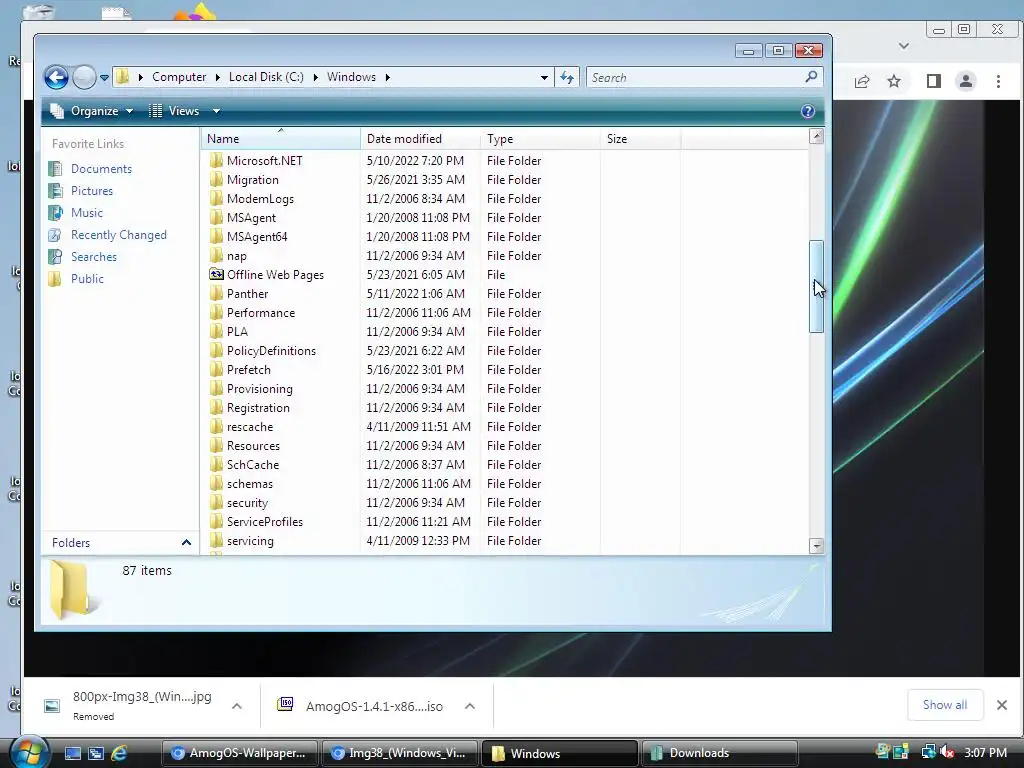Click the file list scrollbar thumb

[816, 286]
